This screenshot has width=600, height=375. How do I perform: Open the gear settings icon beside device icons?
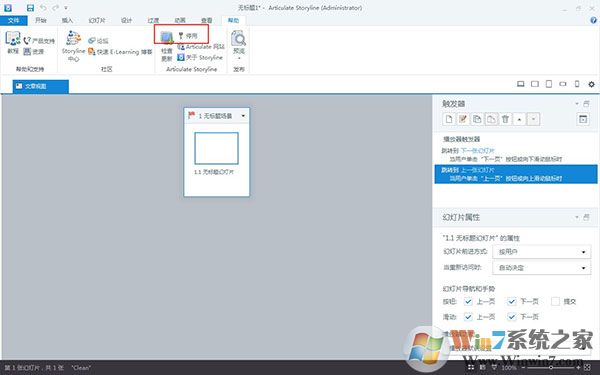click(x=591, y=84)
